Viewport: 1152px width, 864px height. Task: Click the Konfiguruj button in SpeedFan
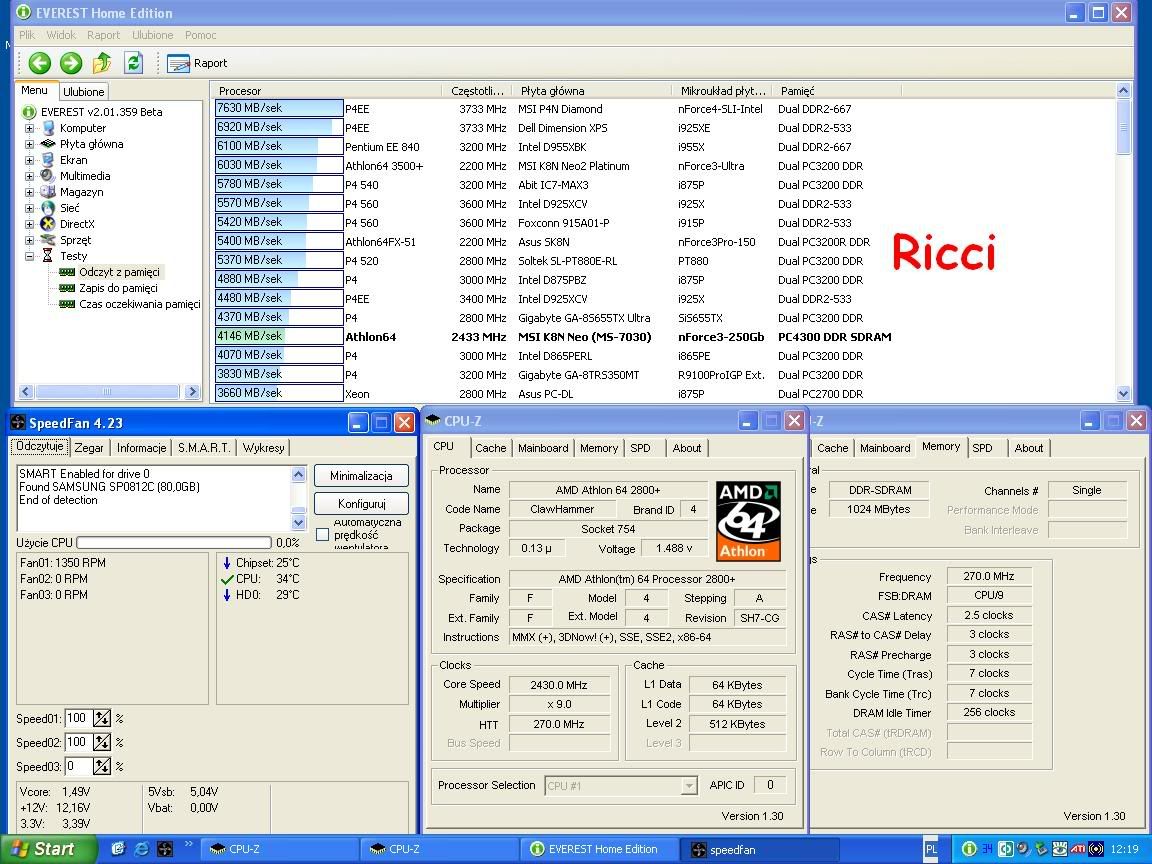pos(361,504)
